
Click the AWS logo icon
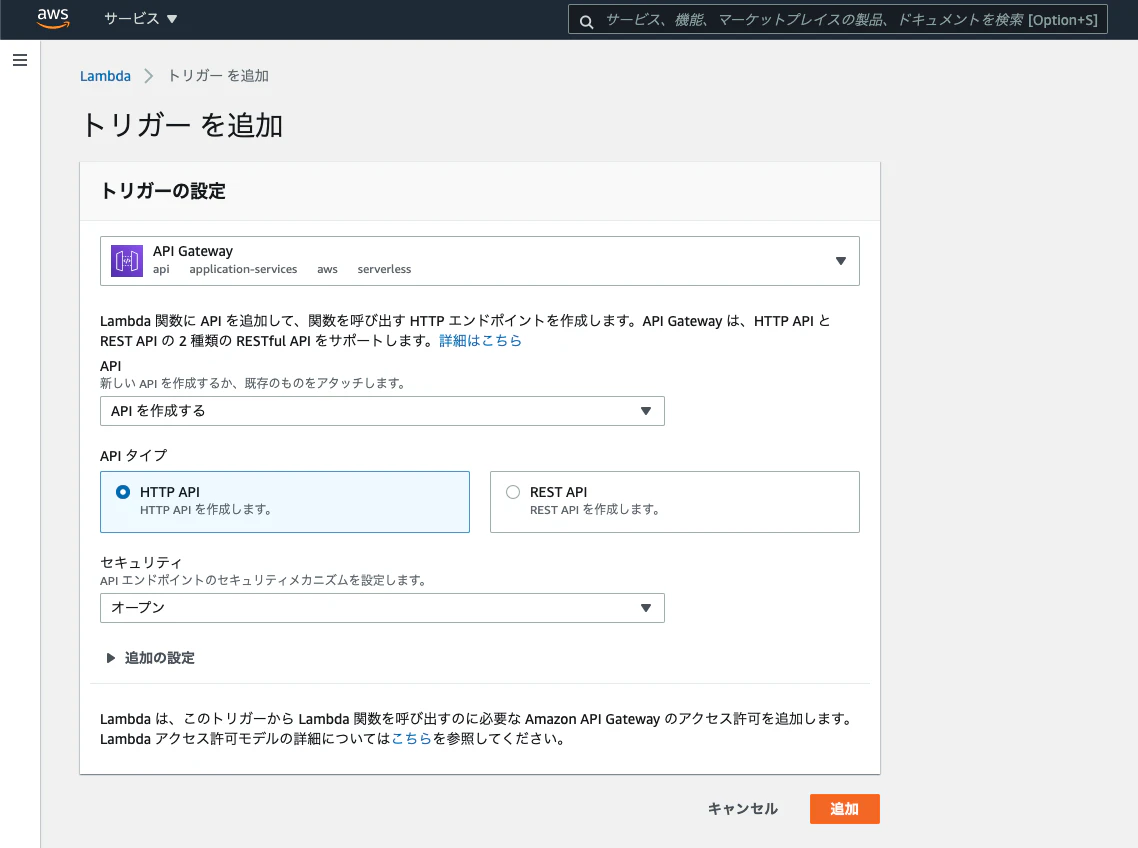[53, 18]
